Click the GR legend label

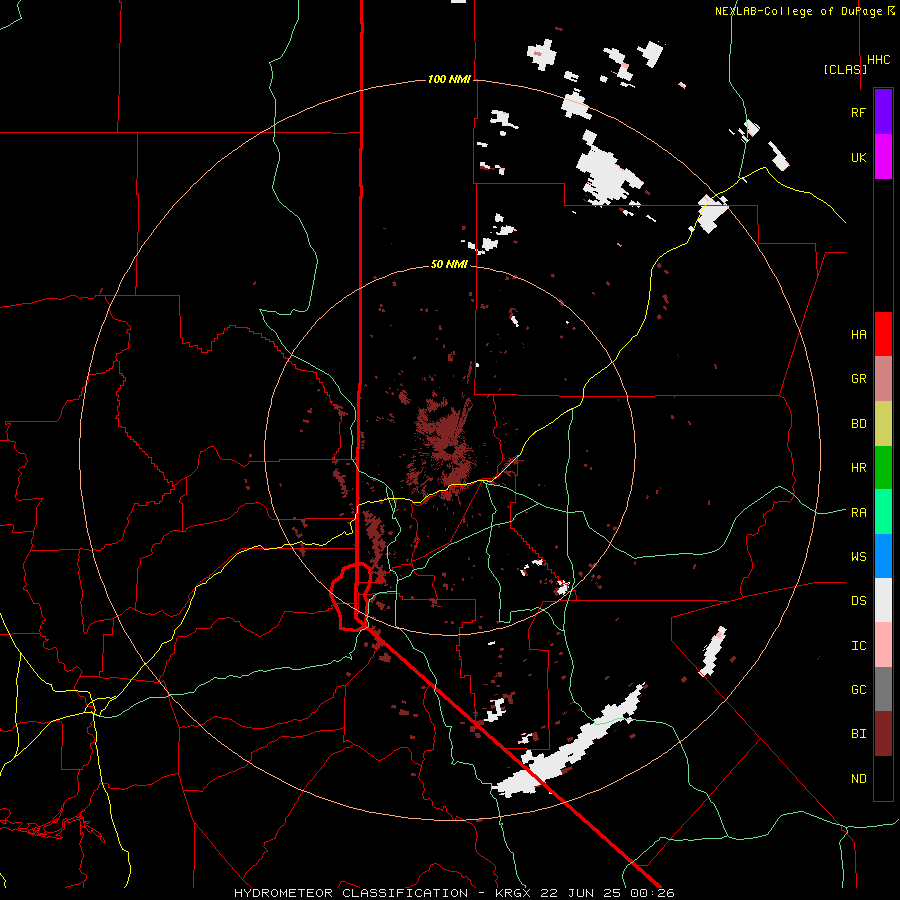click(858, 379)
